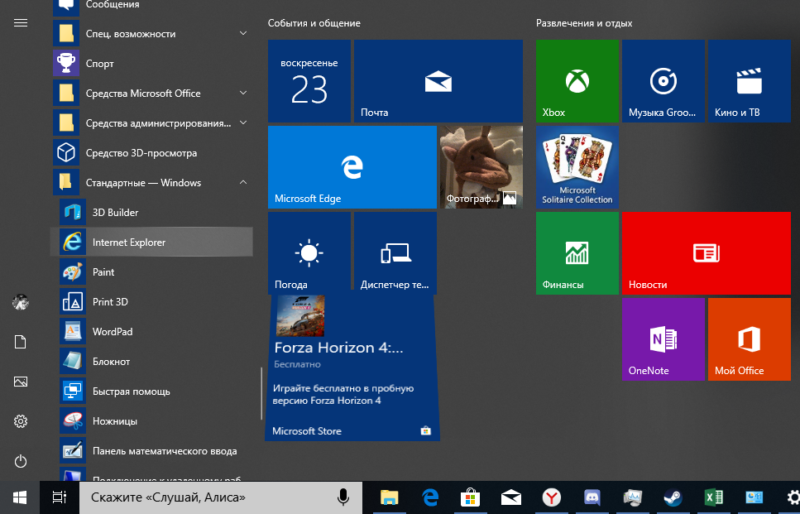Click the app list scrollbar
This screenshot has width=800, height=514.
[x=261, y=393]
